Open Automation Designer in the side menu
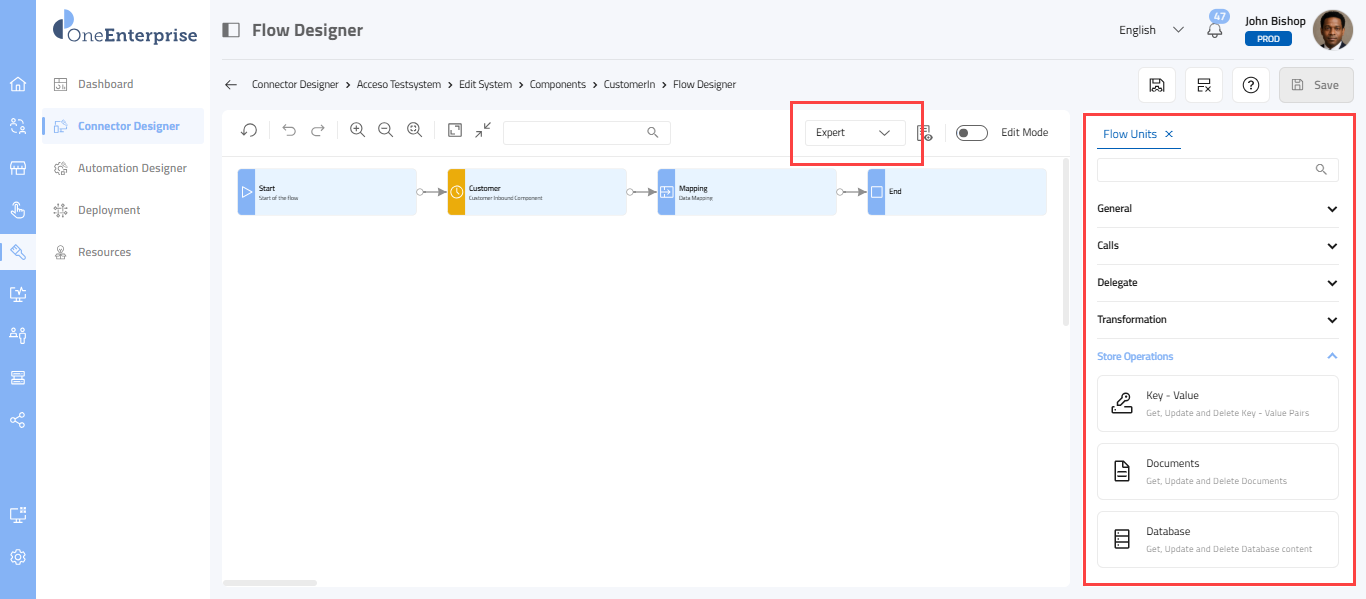Image resolution: width=1366 pixels, height=599 pixels. 132,168
